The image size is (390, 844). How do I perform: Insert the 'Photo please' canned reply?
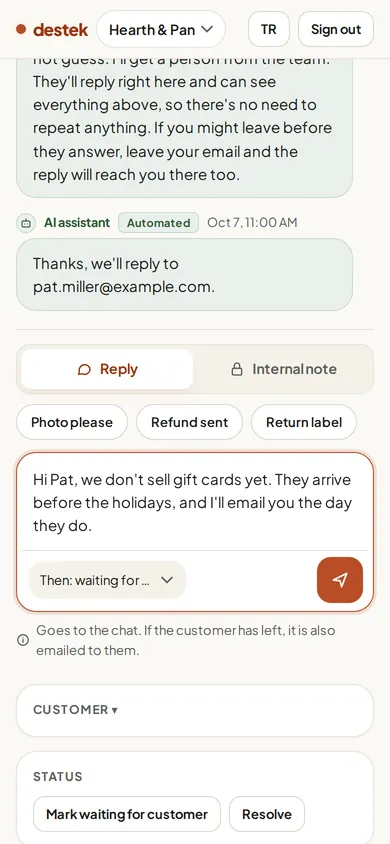click(x=72, y=422)
